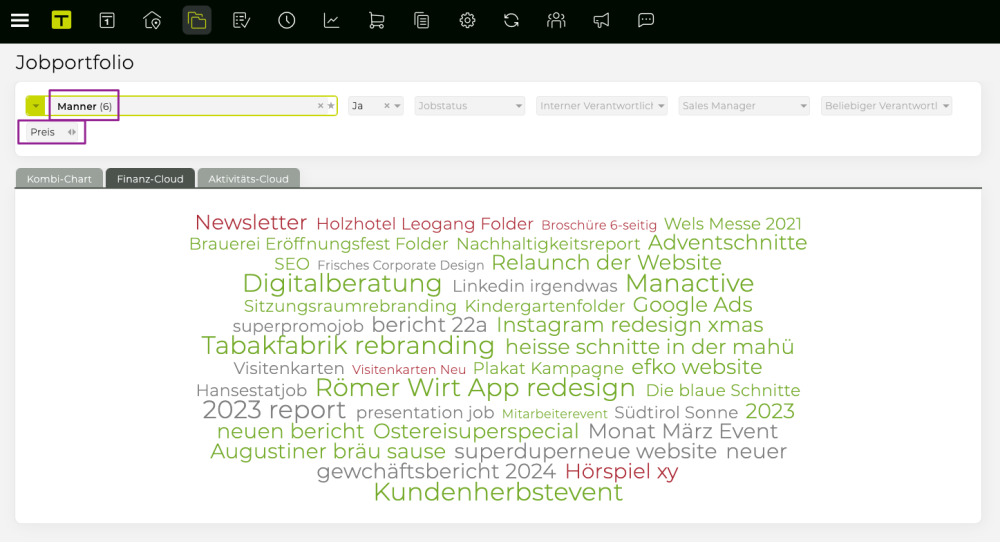The height and width of the screenshot is (542, 1000).
Task: Click the yellow T logo icon
Action: [x=61, y=20]
